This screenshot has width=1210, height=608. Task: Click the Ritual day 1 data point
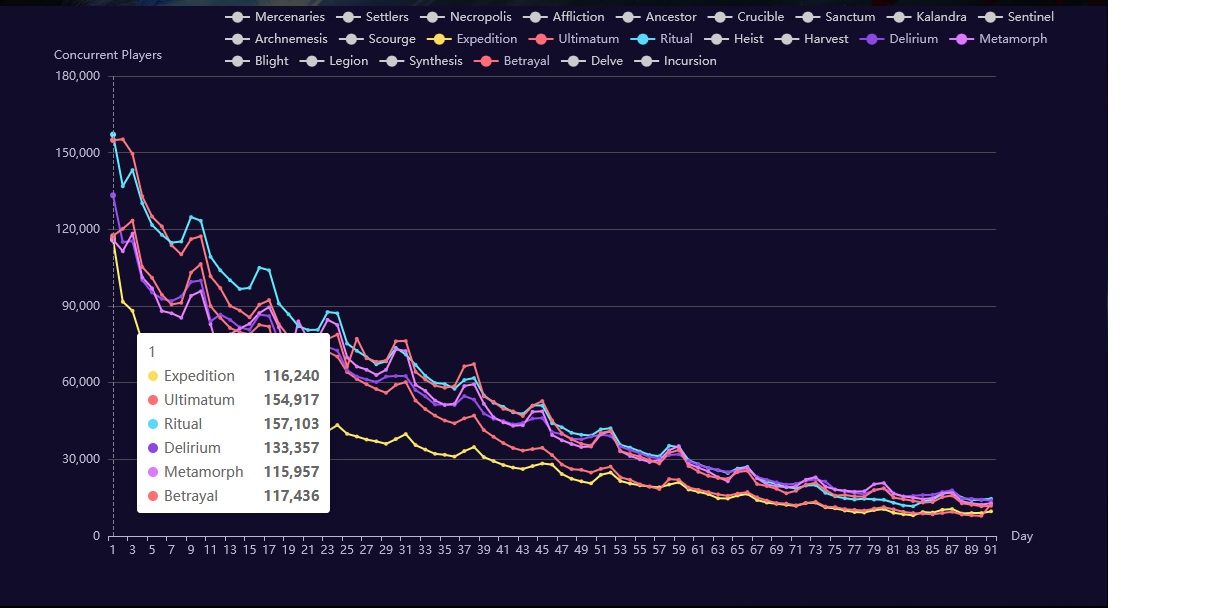tap(113, 135)
